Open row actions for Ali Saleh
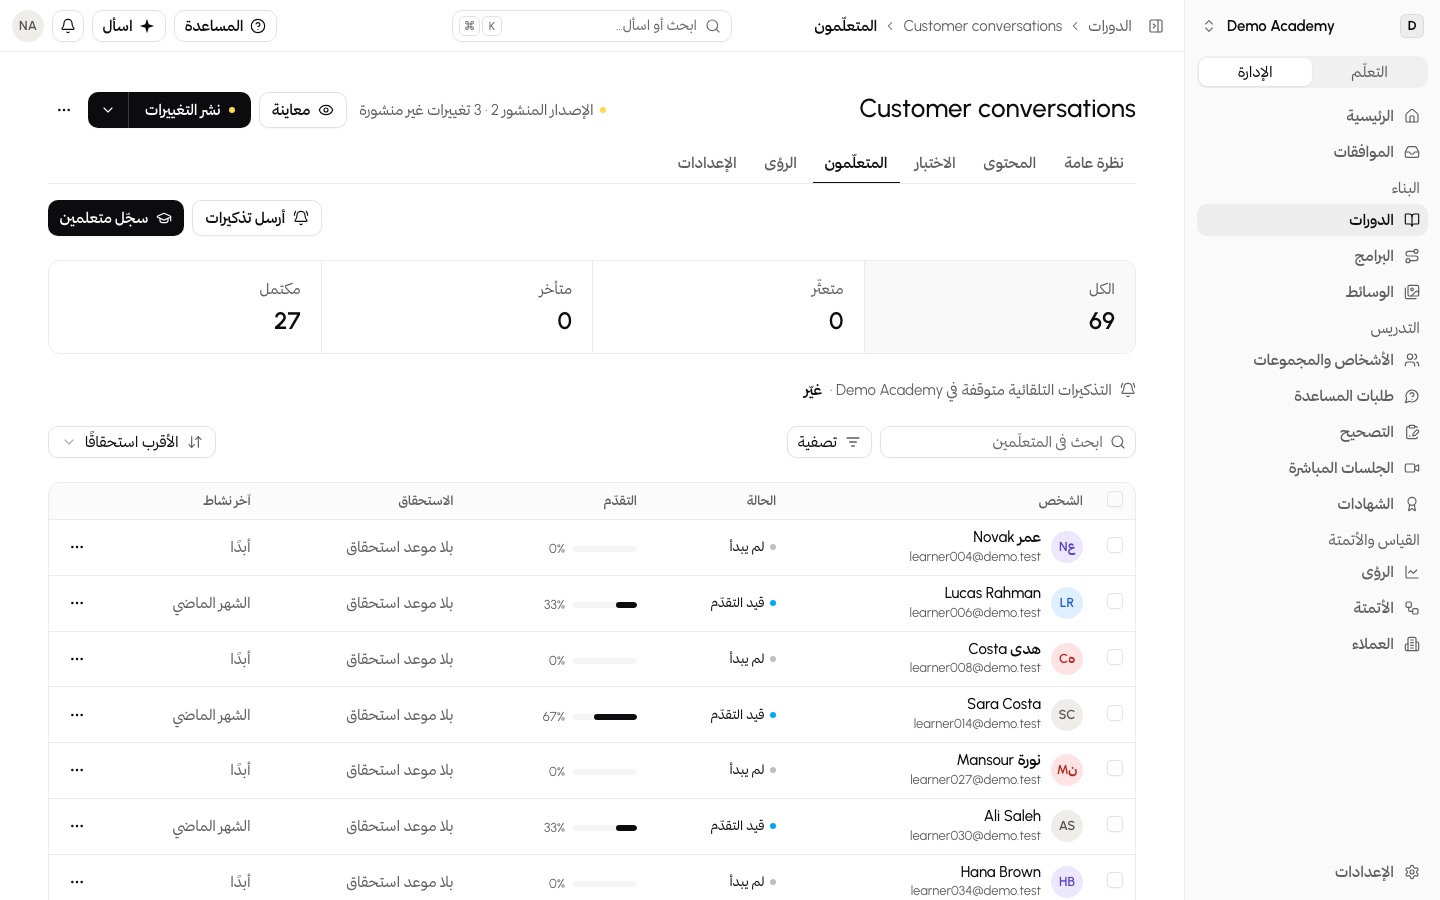The height and width of the screenshot is (900, 1440). [x=77, y=826]
